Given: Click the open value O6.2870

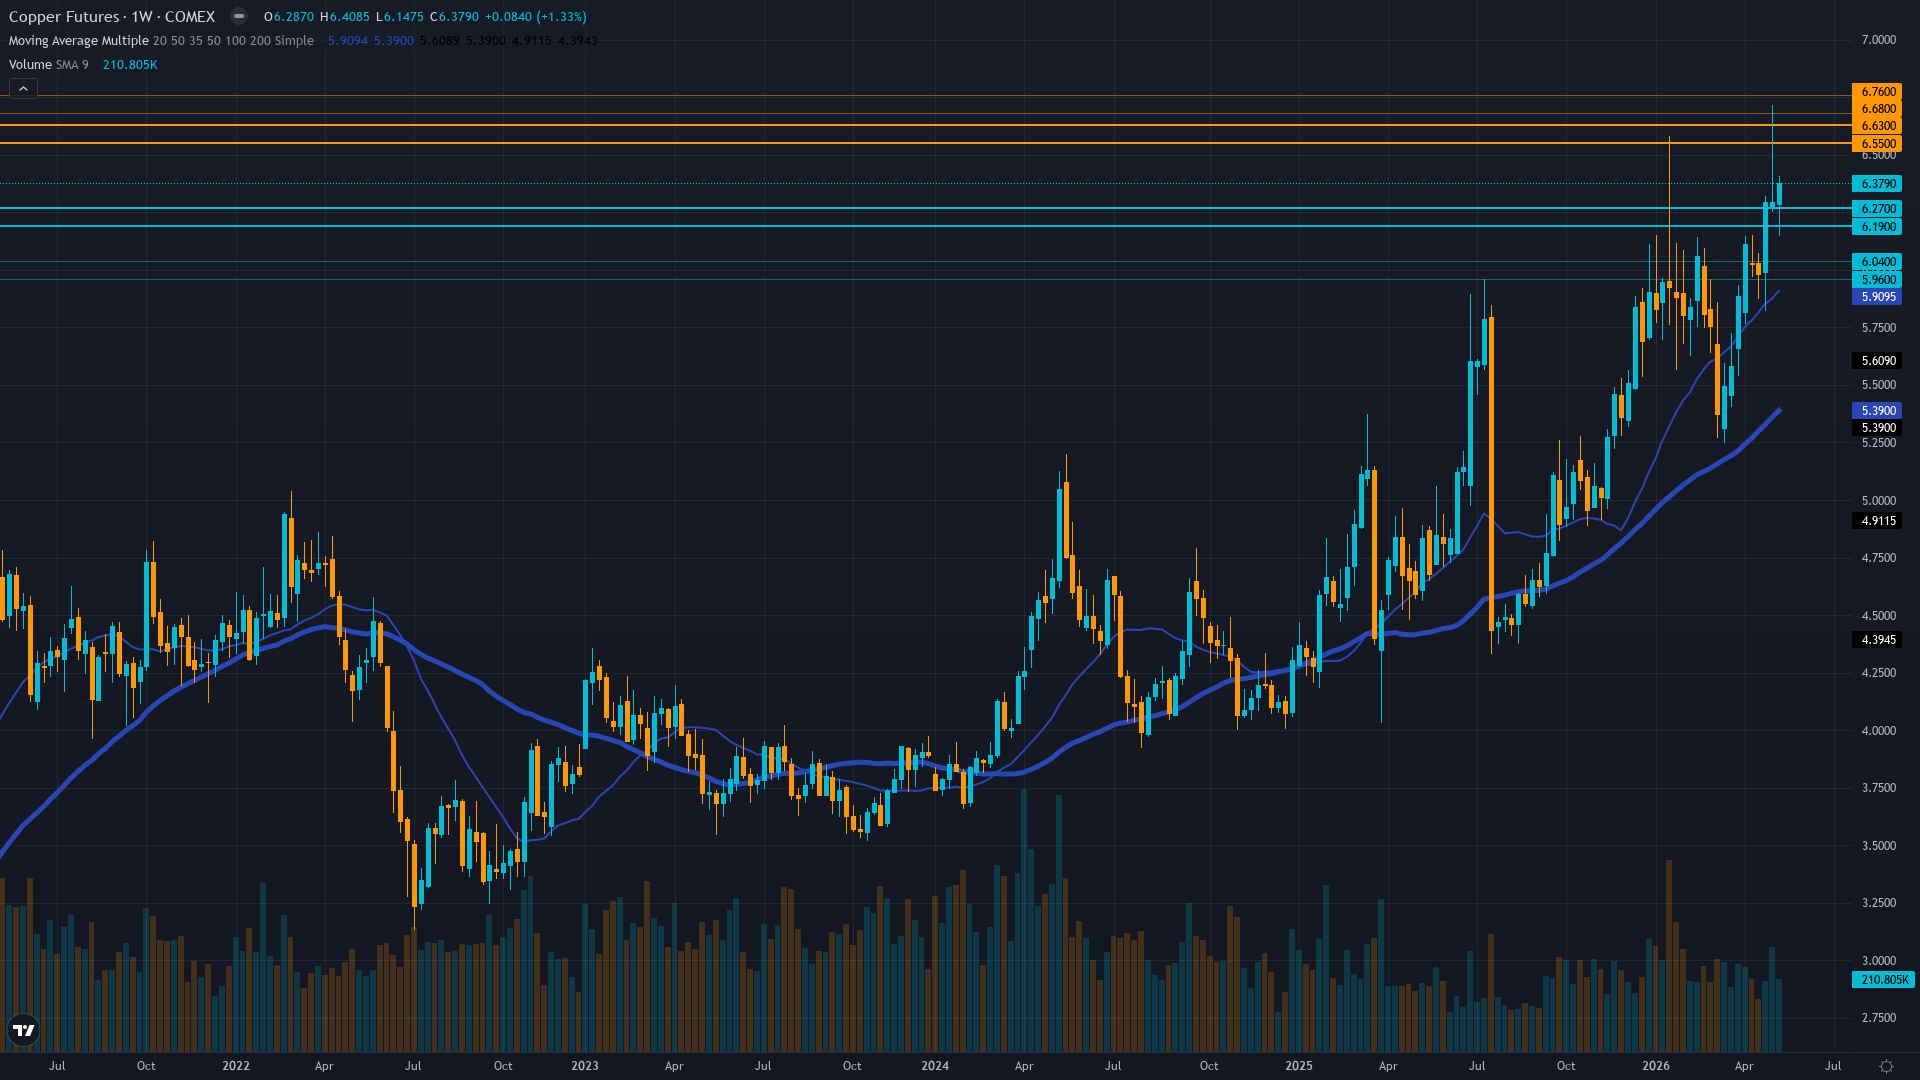Looking at the screenshot, I should point(289,17).
